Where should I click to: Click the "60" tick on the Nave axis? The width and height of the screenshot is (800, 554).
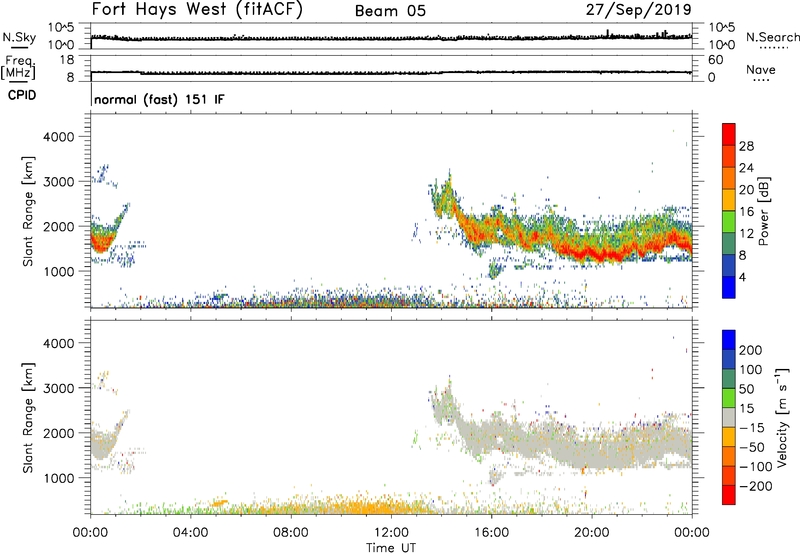click(x=715, y=60)
